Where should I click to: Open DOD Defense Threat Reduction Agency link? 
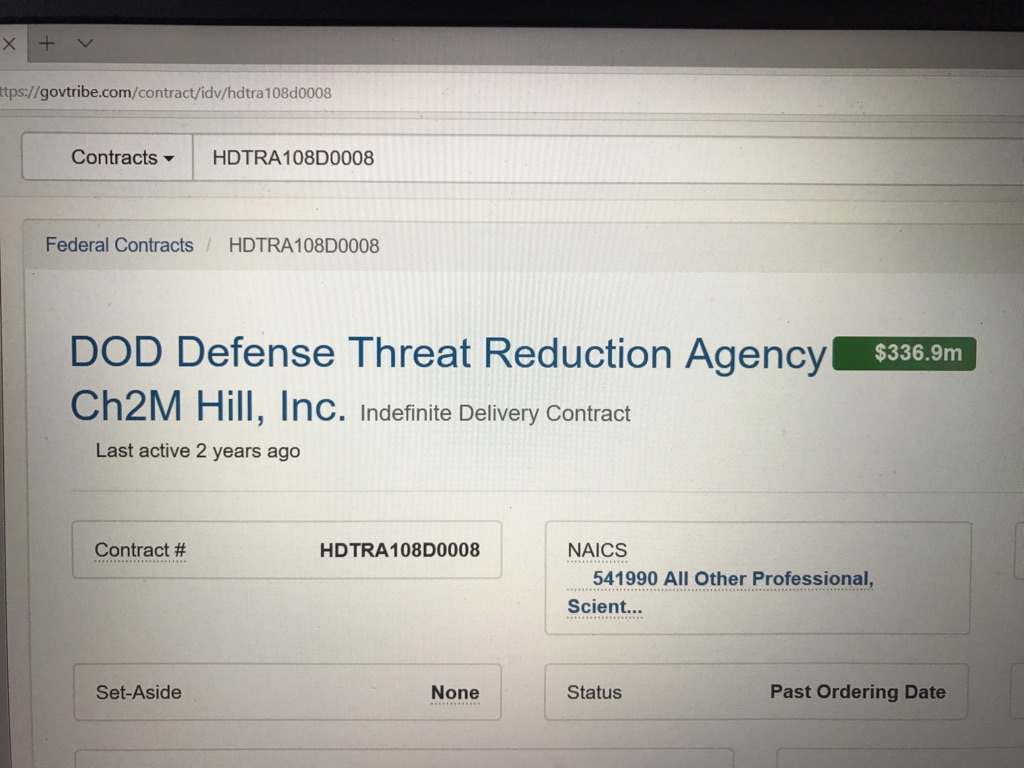tap(448, 354)
